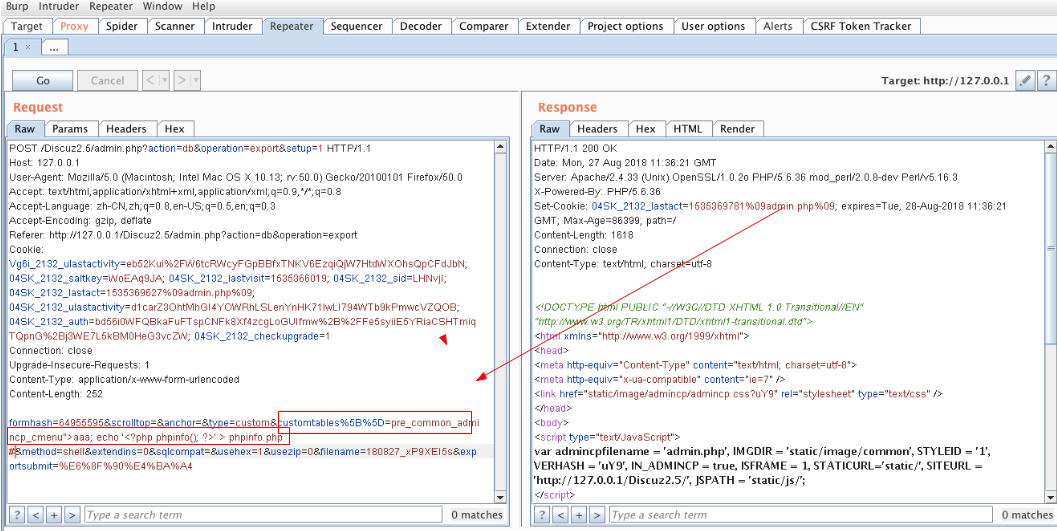The height and width of the screenshot is (531, 1057).
Task: Click the Host: 127.0.0.1 request line
Action: pos(44,163)
